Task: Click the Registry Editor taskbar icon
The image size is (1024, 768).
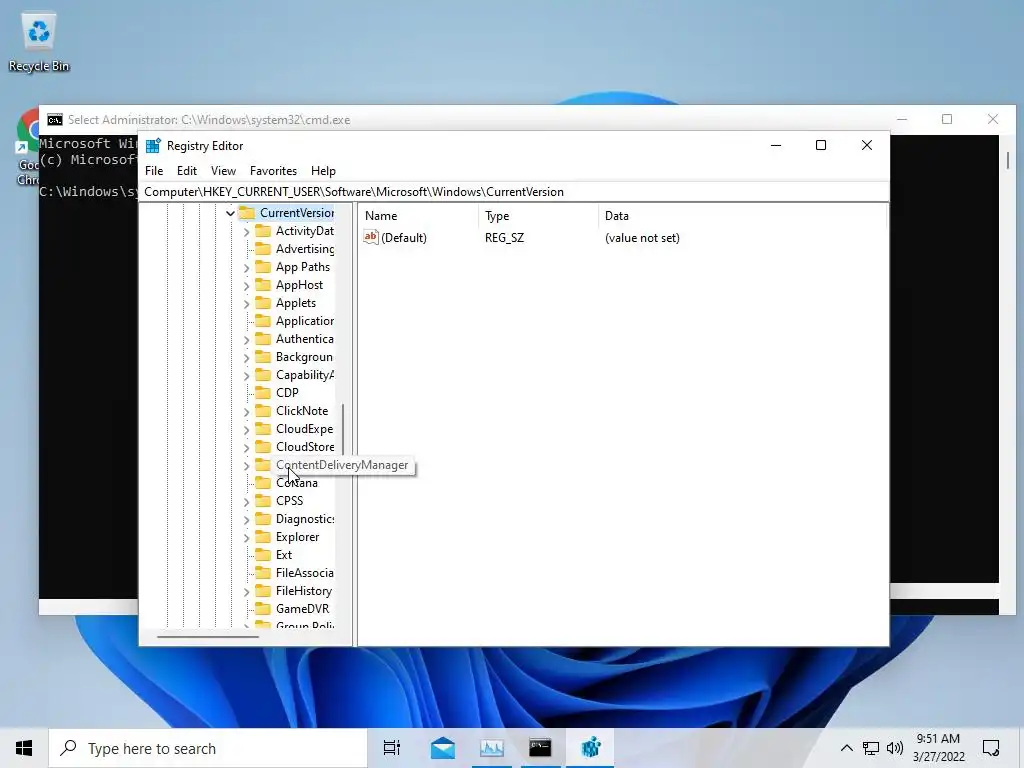Action: click(x=590, y=748)
